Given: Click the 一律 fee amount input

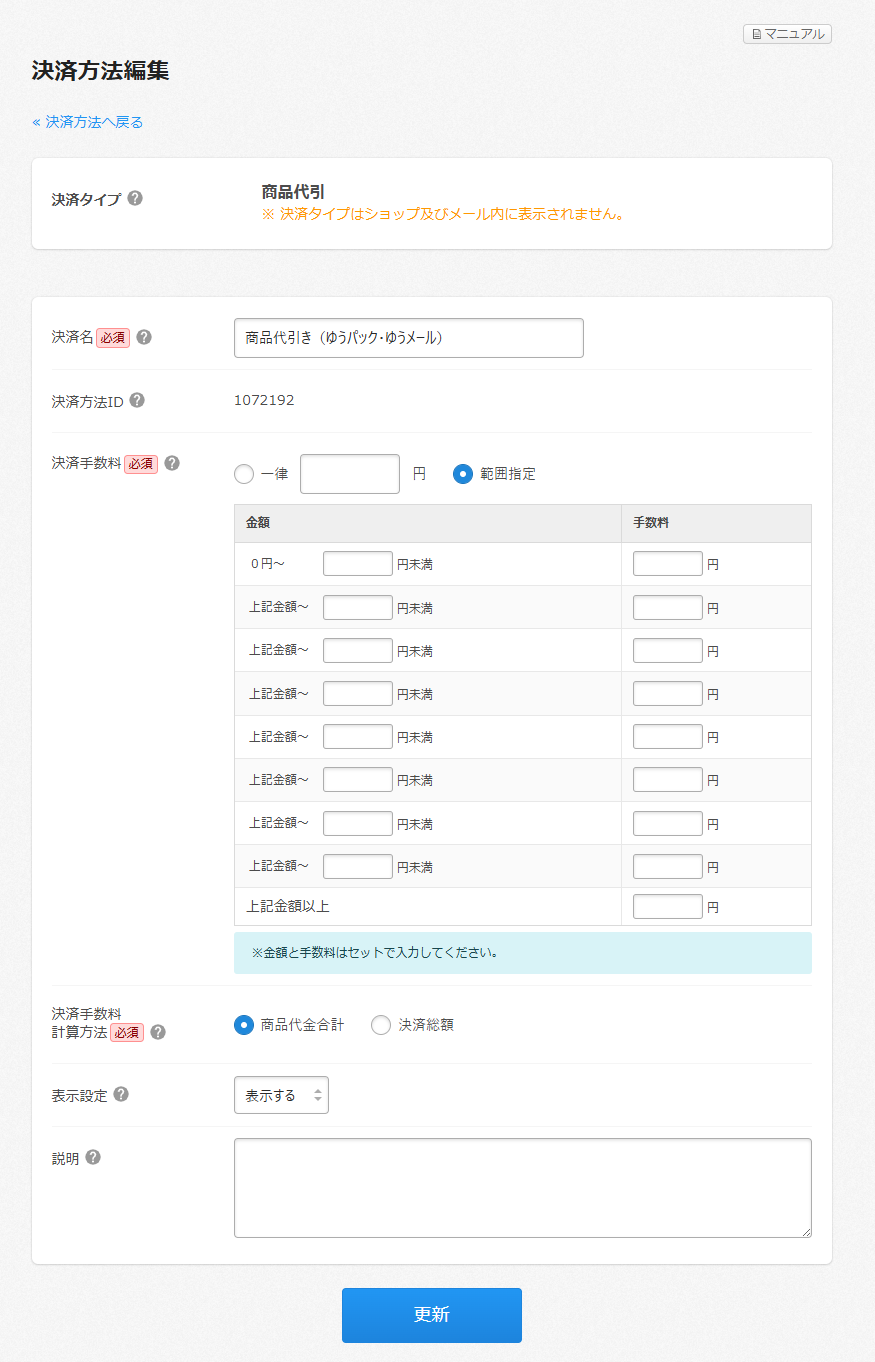Looking at the screenshot, I should 350,474.
